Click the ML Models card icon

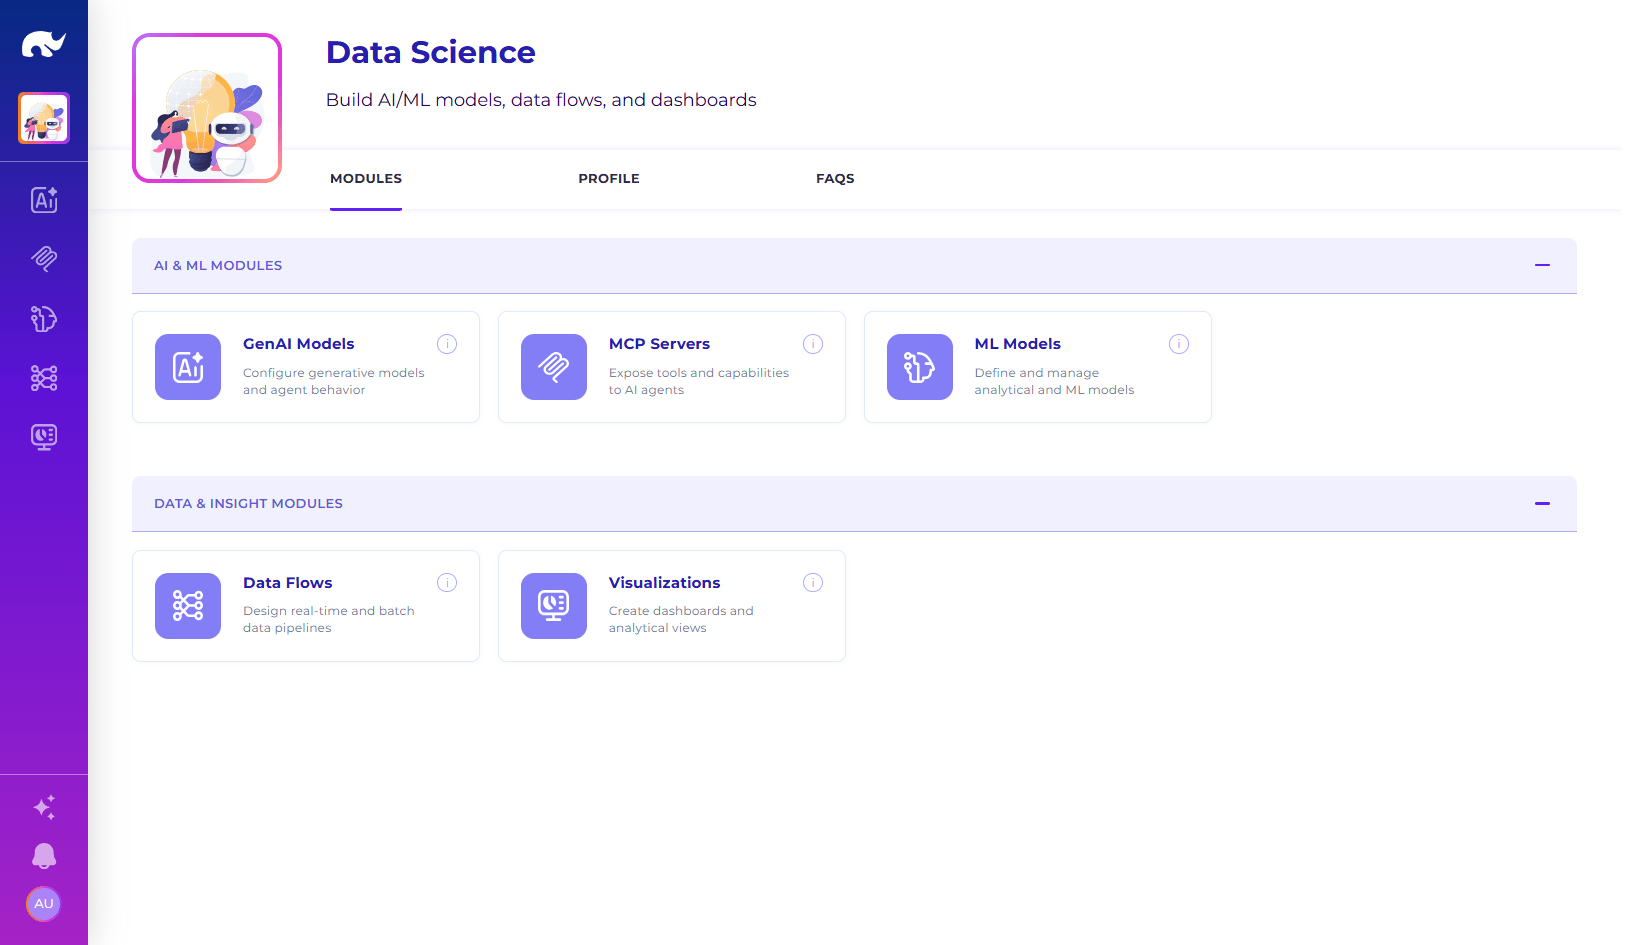(x=920, y=367)
